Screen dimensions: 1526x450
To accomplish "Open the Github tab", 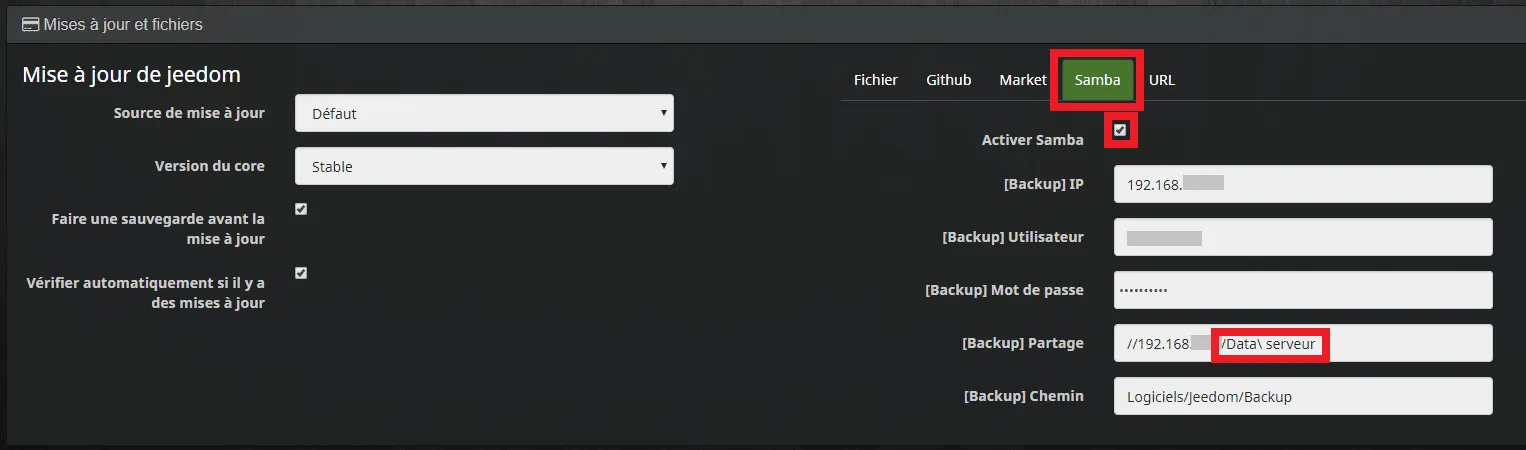I will [x=948, y=80].
